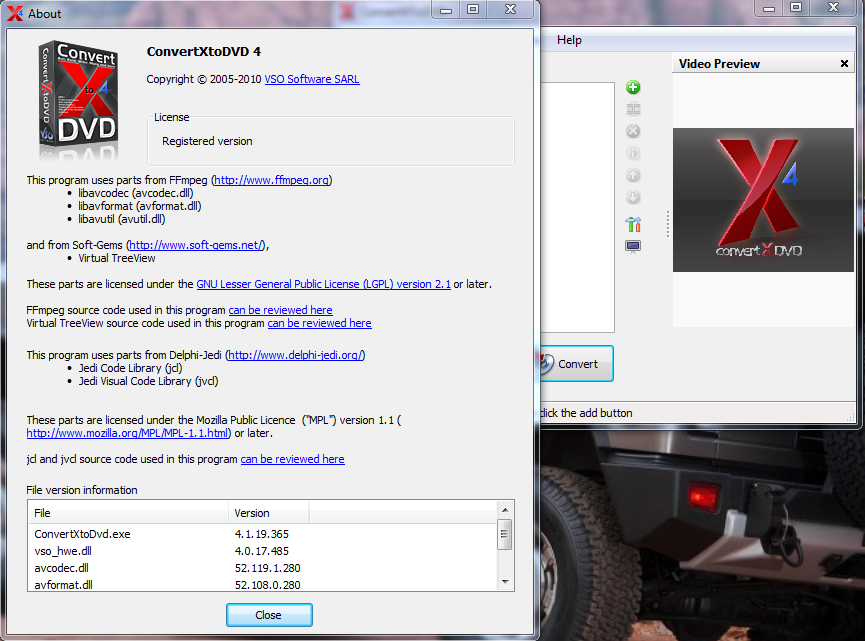
Task: Click the monitor preview icon
Action: [x=633, y=246]
